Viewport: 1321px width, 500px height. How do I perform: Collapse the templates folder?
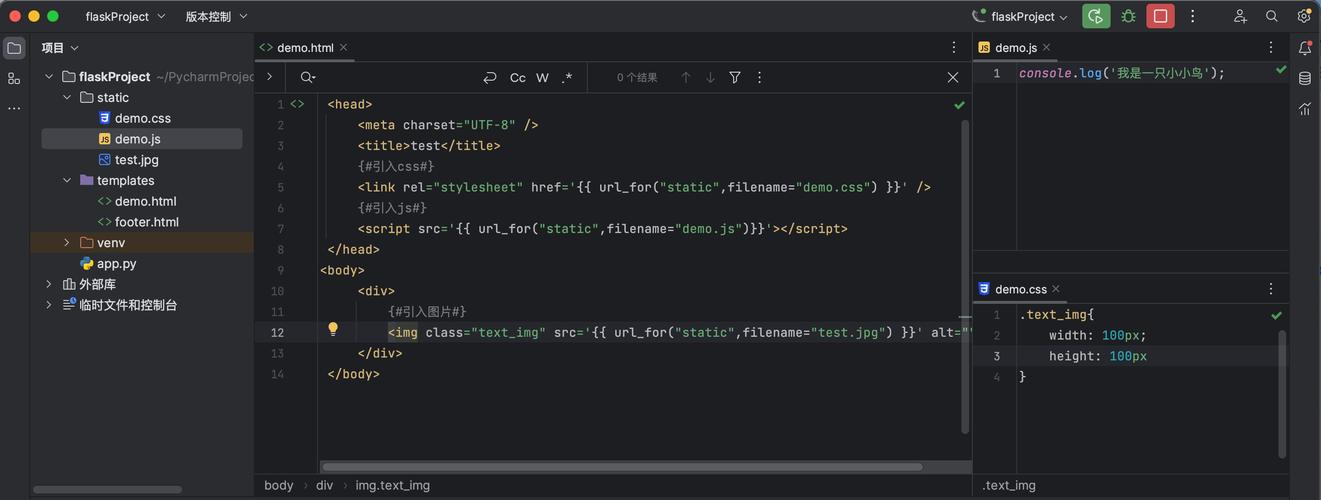pyautogui.click(x=67, y=181)
